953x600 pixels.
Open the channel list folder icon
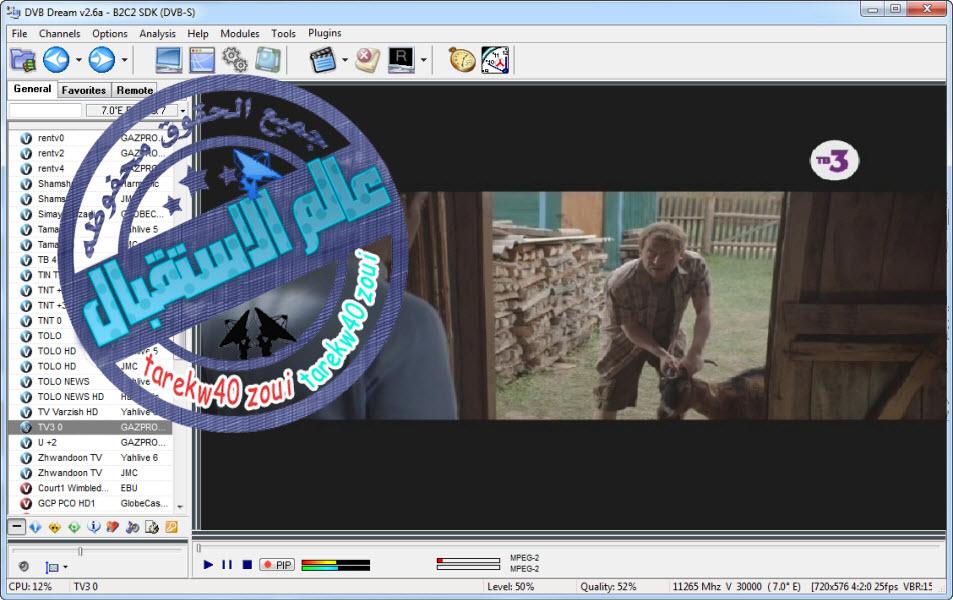pos(23,60)
